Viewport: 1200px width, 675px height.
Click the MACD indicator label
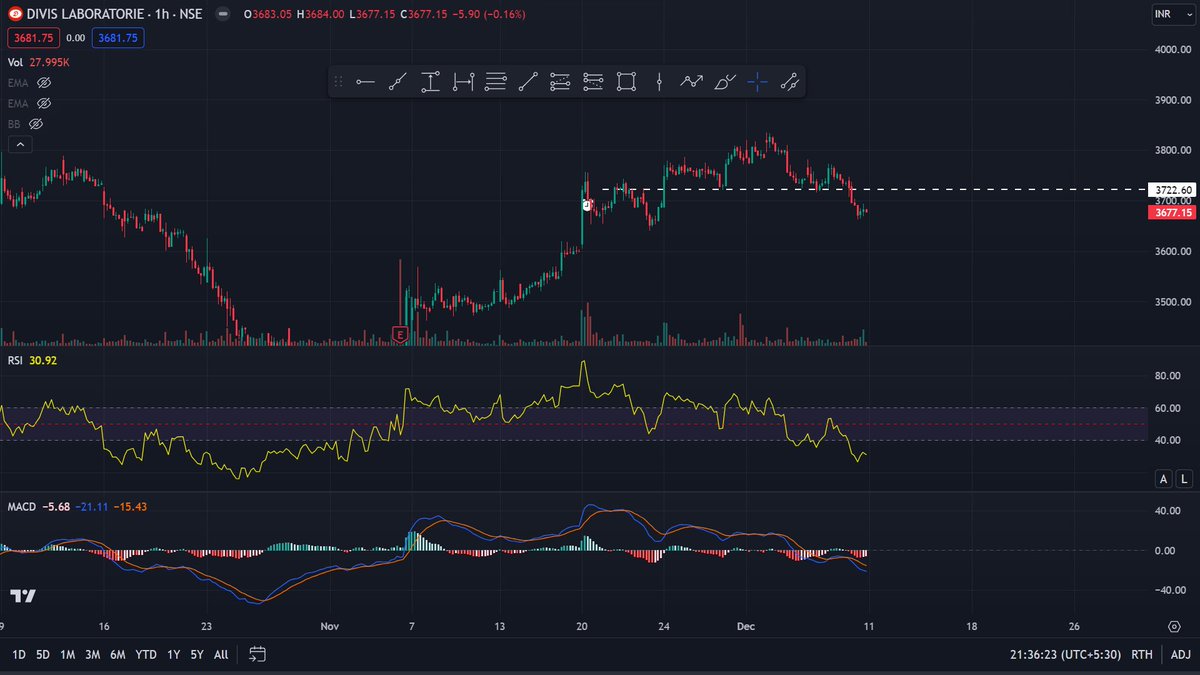point(22,508)
